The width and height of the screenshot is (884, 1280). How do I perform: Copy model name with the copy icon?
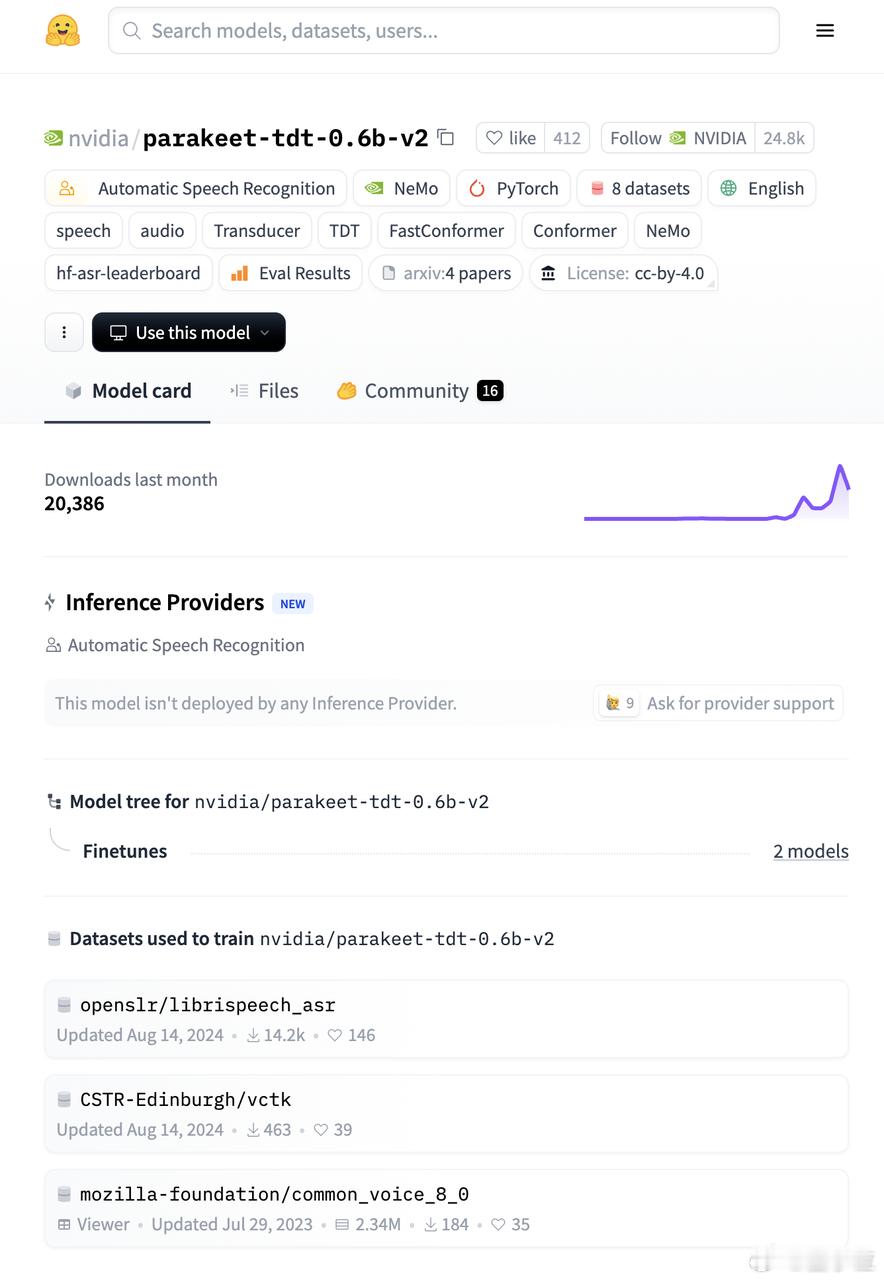point(446,138)
